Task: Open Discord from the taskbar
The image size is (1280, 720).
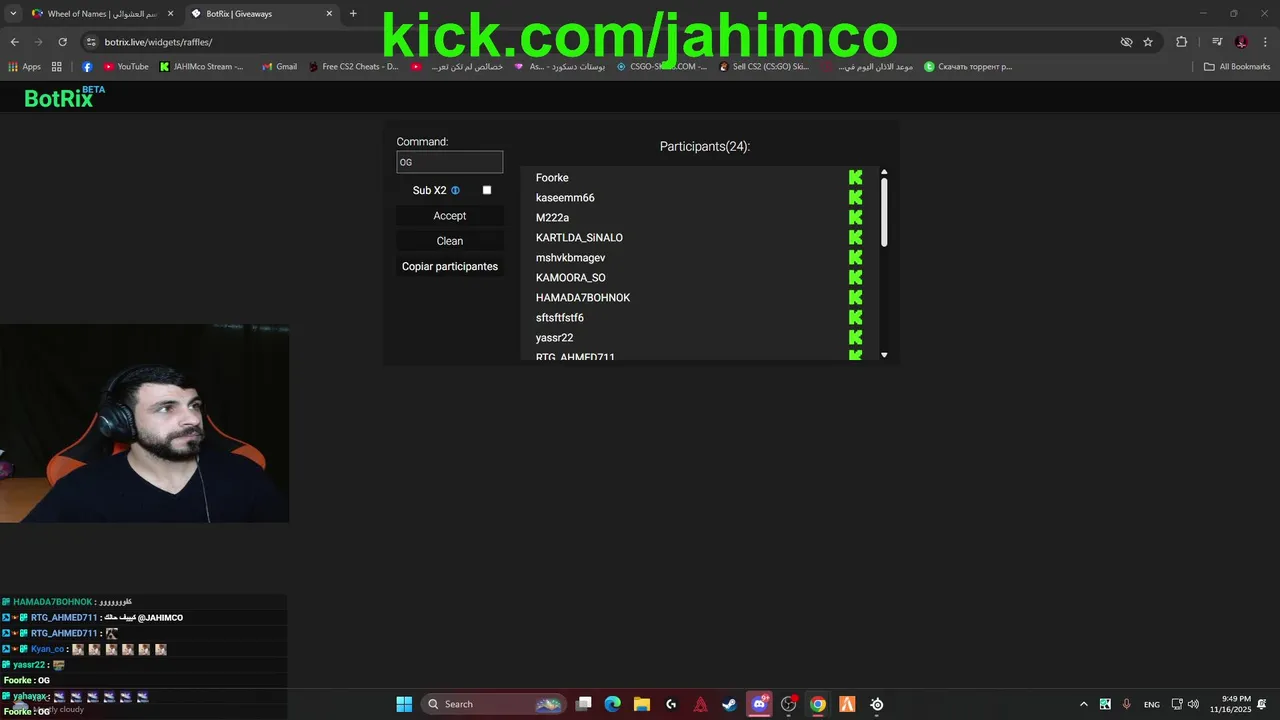Action: tap(759, 704)
